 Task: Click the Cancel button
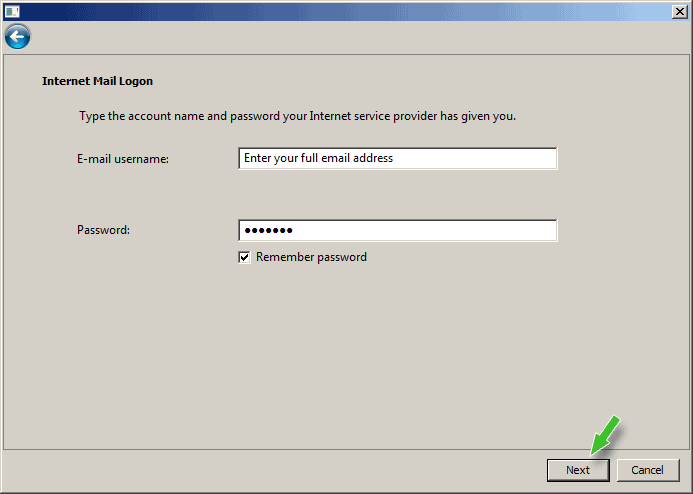(647, 469)
